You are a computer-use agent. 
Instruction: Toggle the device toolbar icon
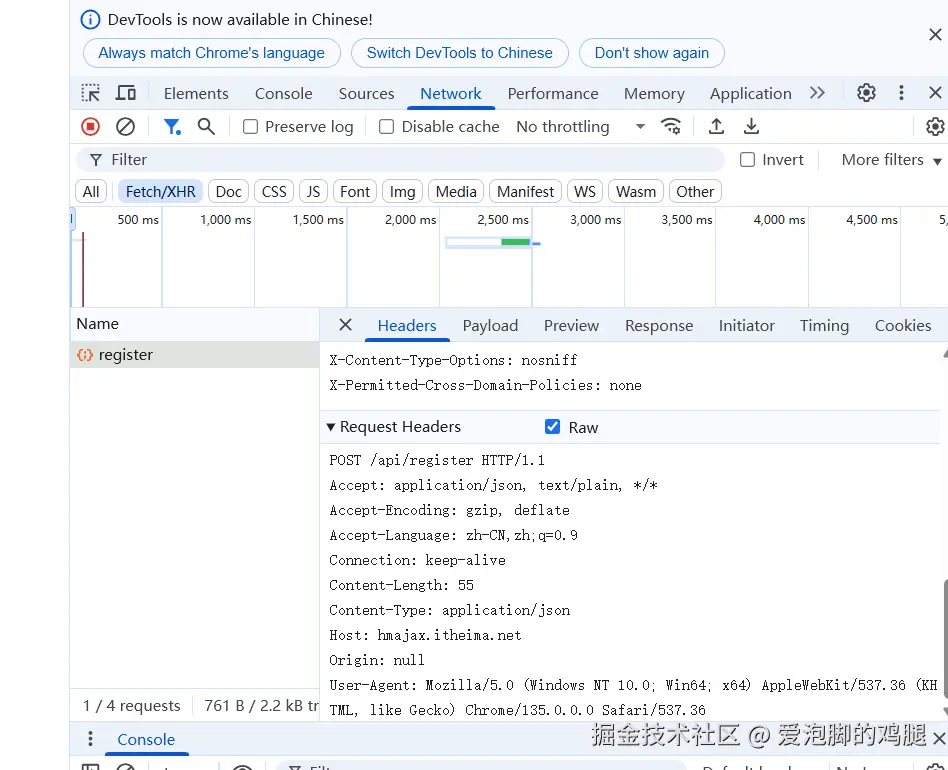(x=126, y=93)
